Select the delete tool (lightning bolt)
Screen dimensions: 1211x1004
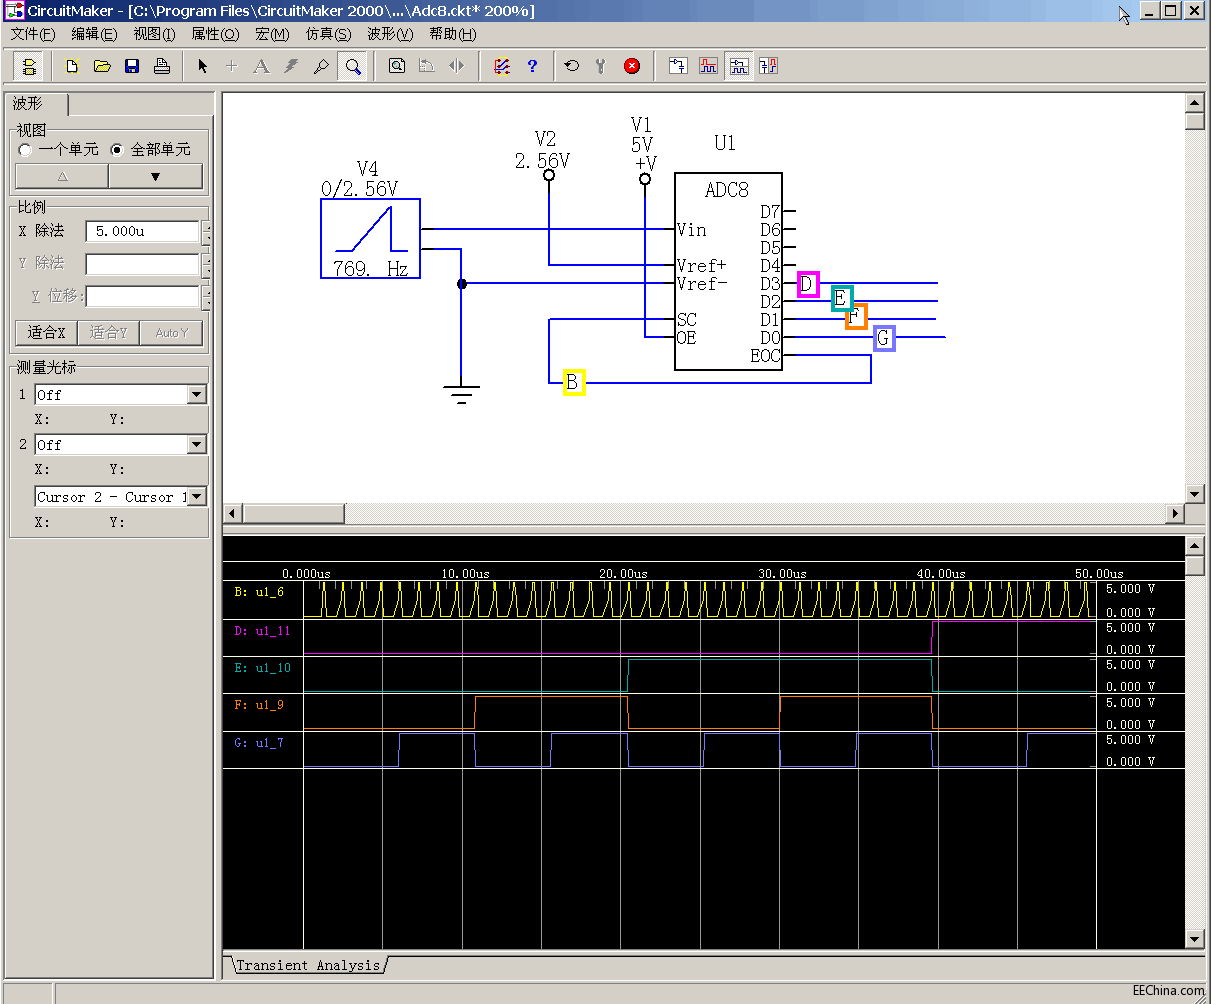(292, 66)
